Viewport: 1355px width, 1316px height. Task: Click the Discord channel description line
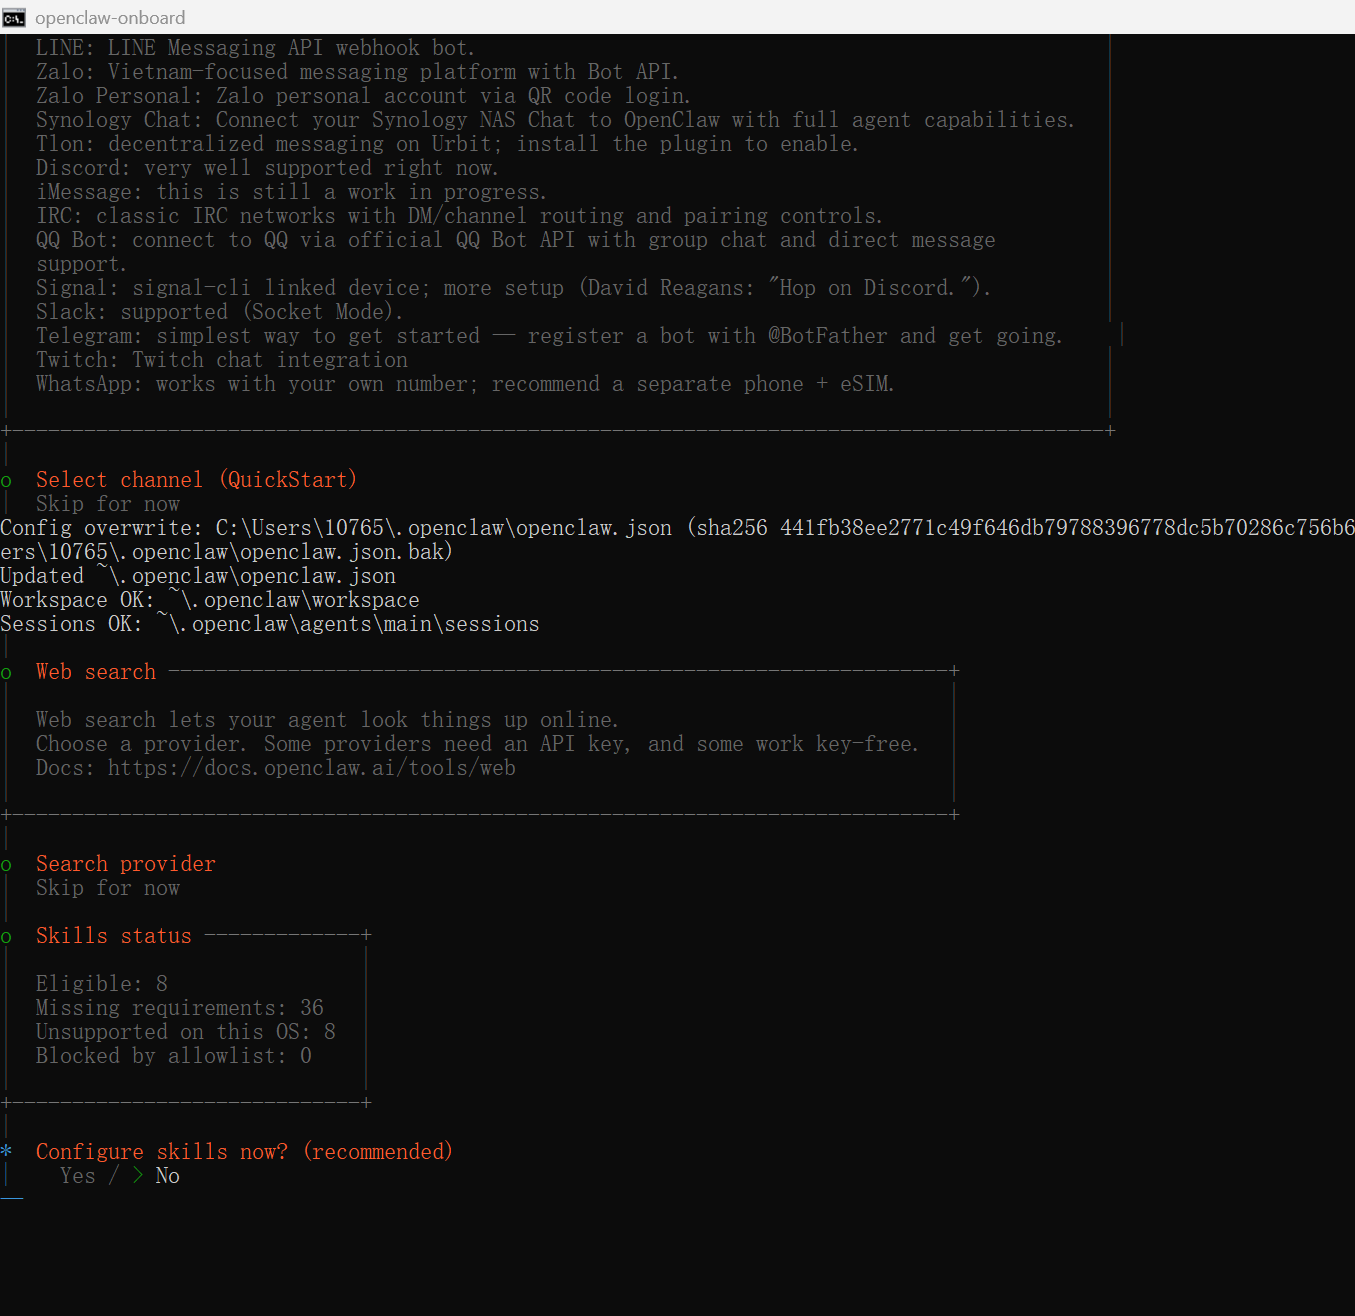click(267, 168)
